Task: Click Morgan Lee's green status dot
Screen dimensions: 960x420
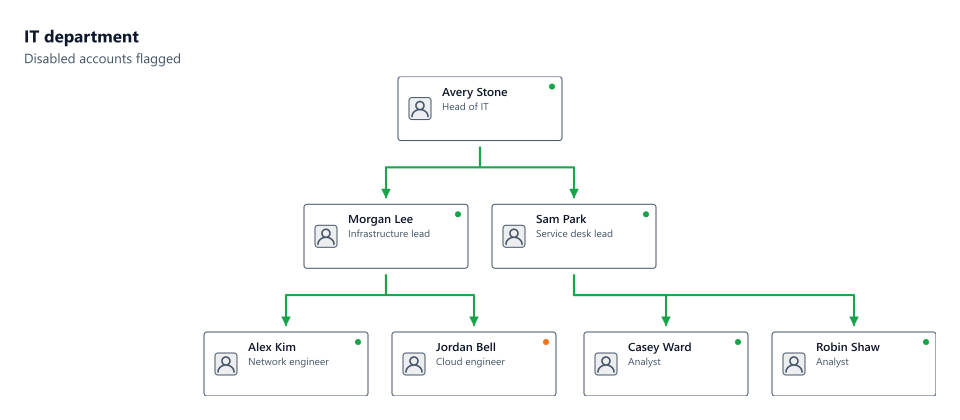Action: coord(458,214)
